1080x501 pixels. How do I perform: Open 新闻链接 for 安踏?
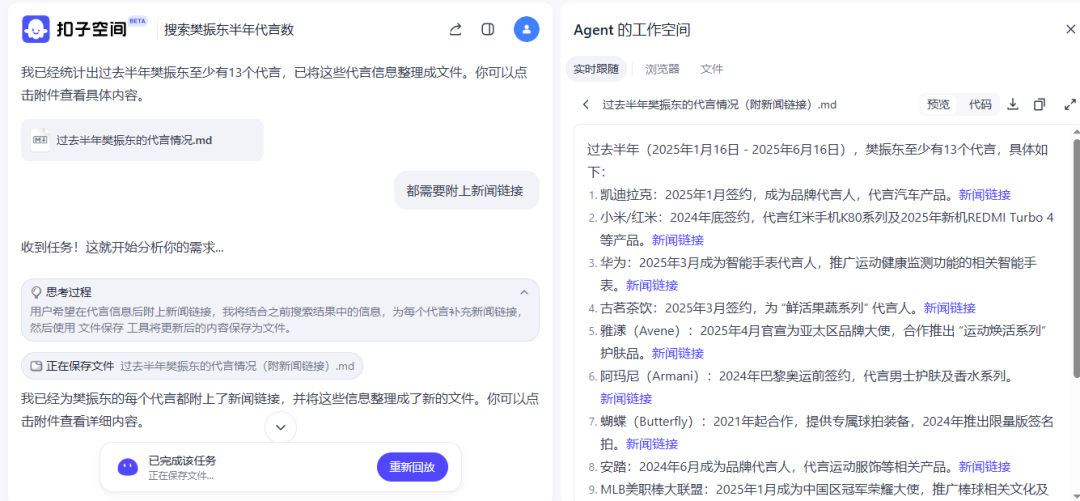pos(984,467)
